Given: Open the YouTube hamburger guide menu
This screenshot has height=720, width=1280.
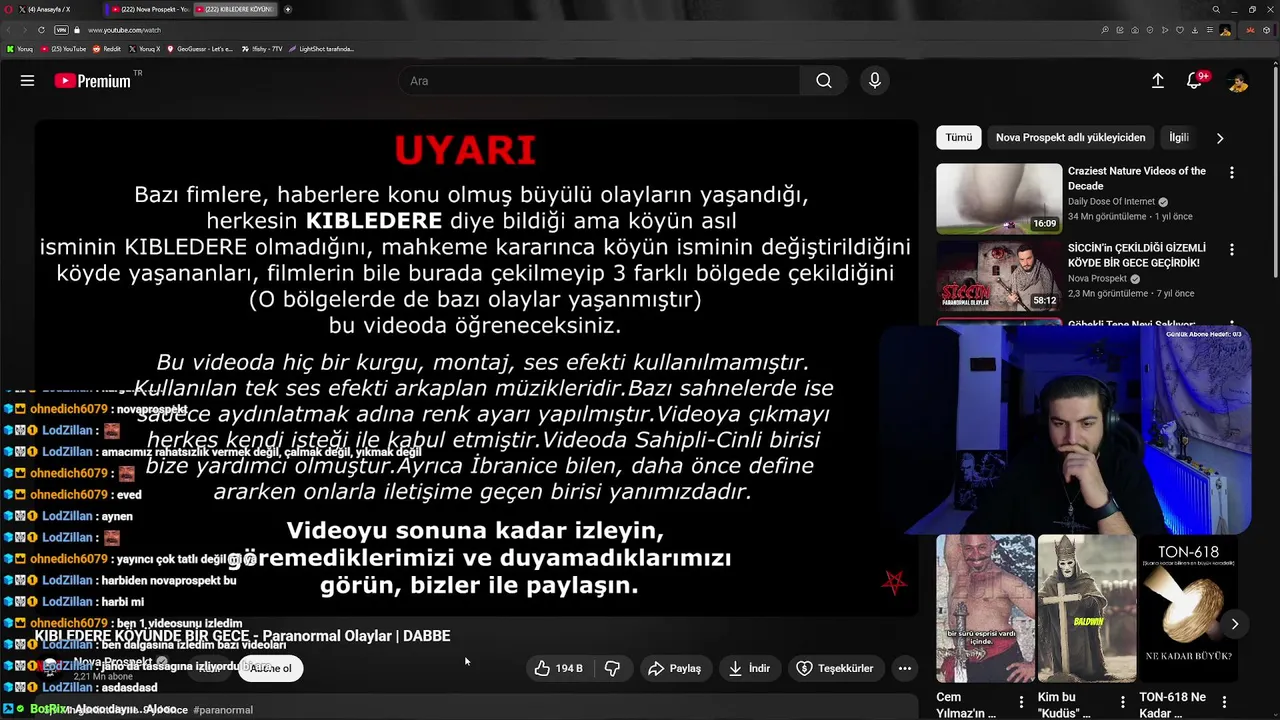Looking at the screenshot, I should tap(27, 81).
